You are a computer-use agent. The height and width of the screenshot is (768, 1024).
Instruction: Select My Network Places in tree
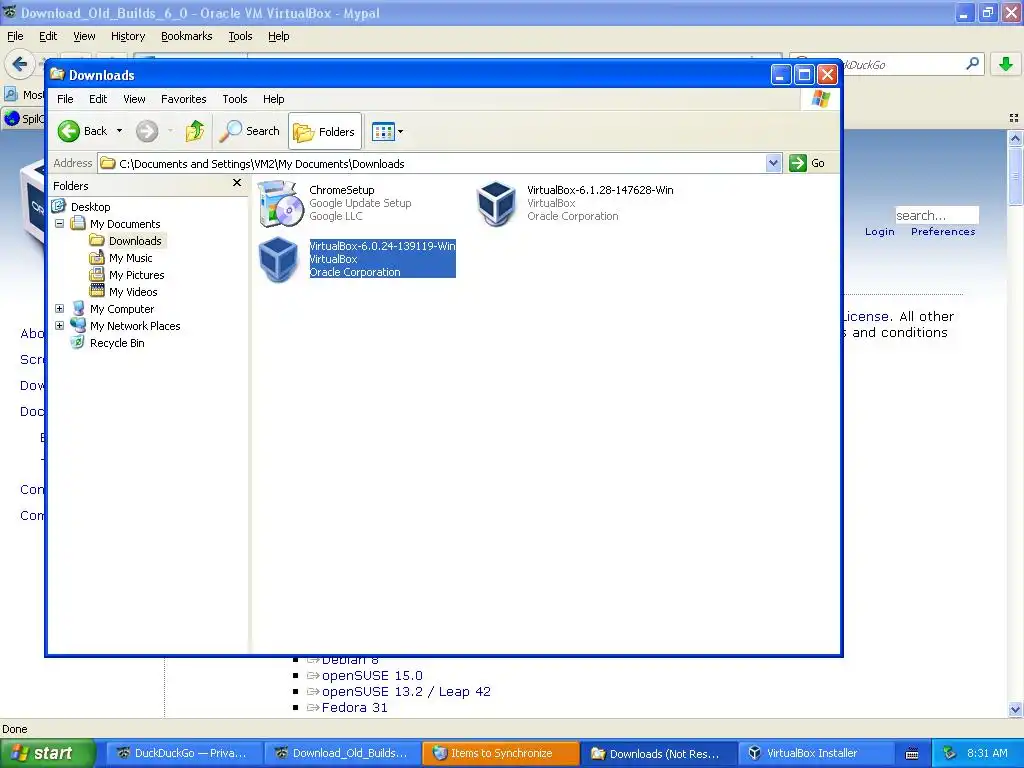(135, 326)
